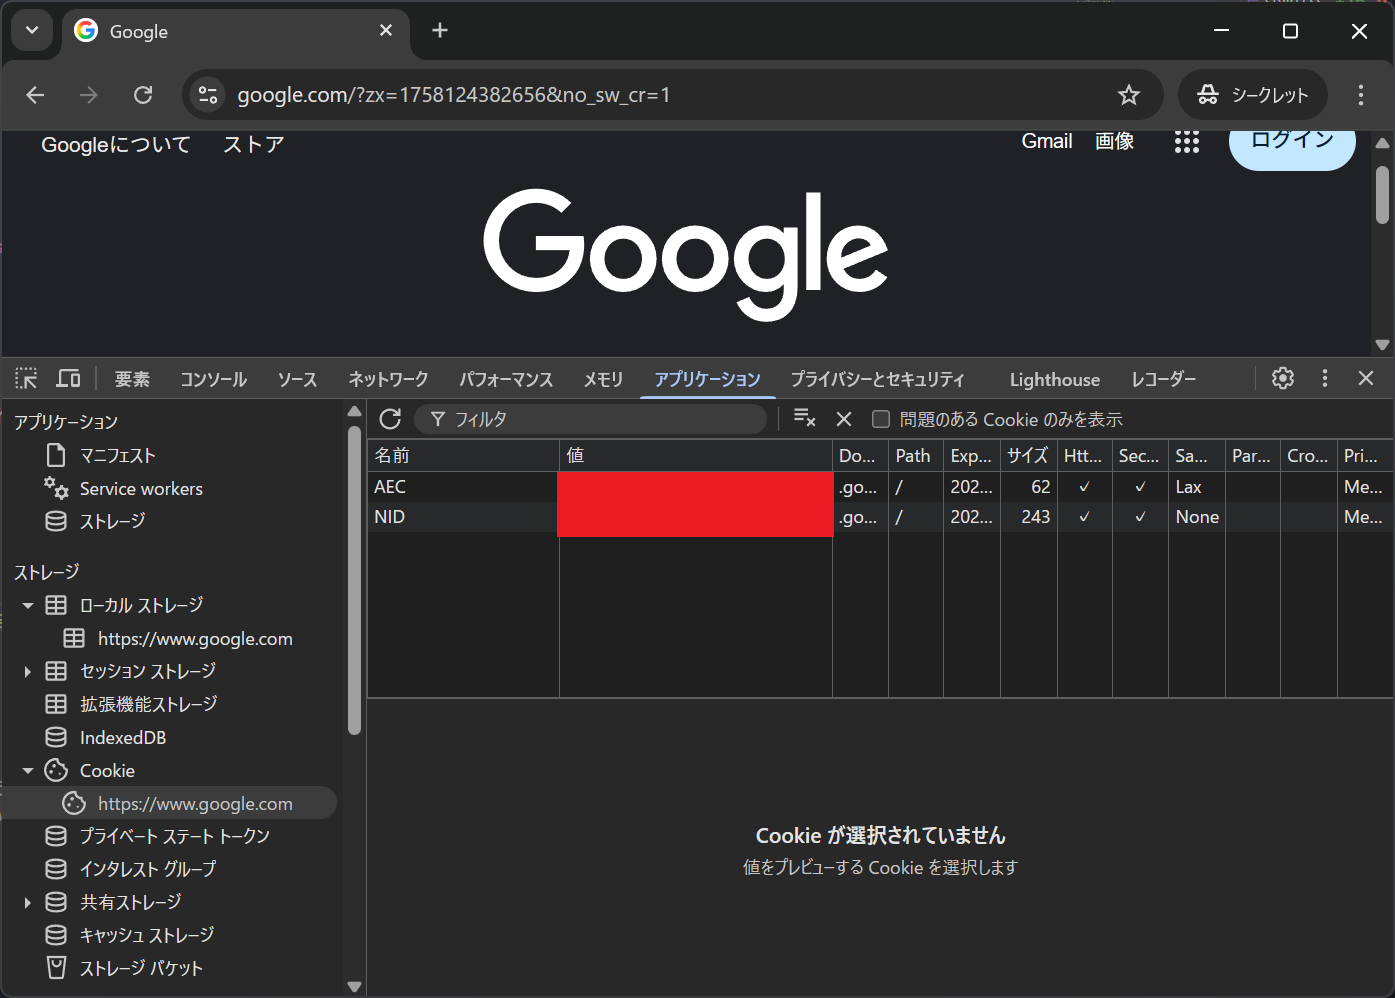Click the inspect element picker icon

(26, 378)
